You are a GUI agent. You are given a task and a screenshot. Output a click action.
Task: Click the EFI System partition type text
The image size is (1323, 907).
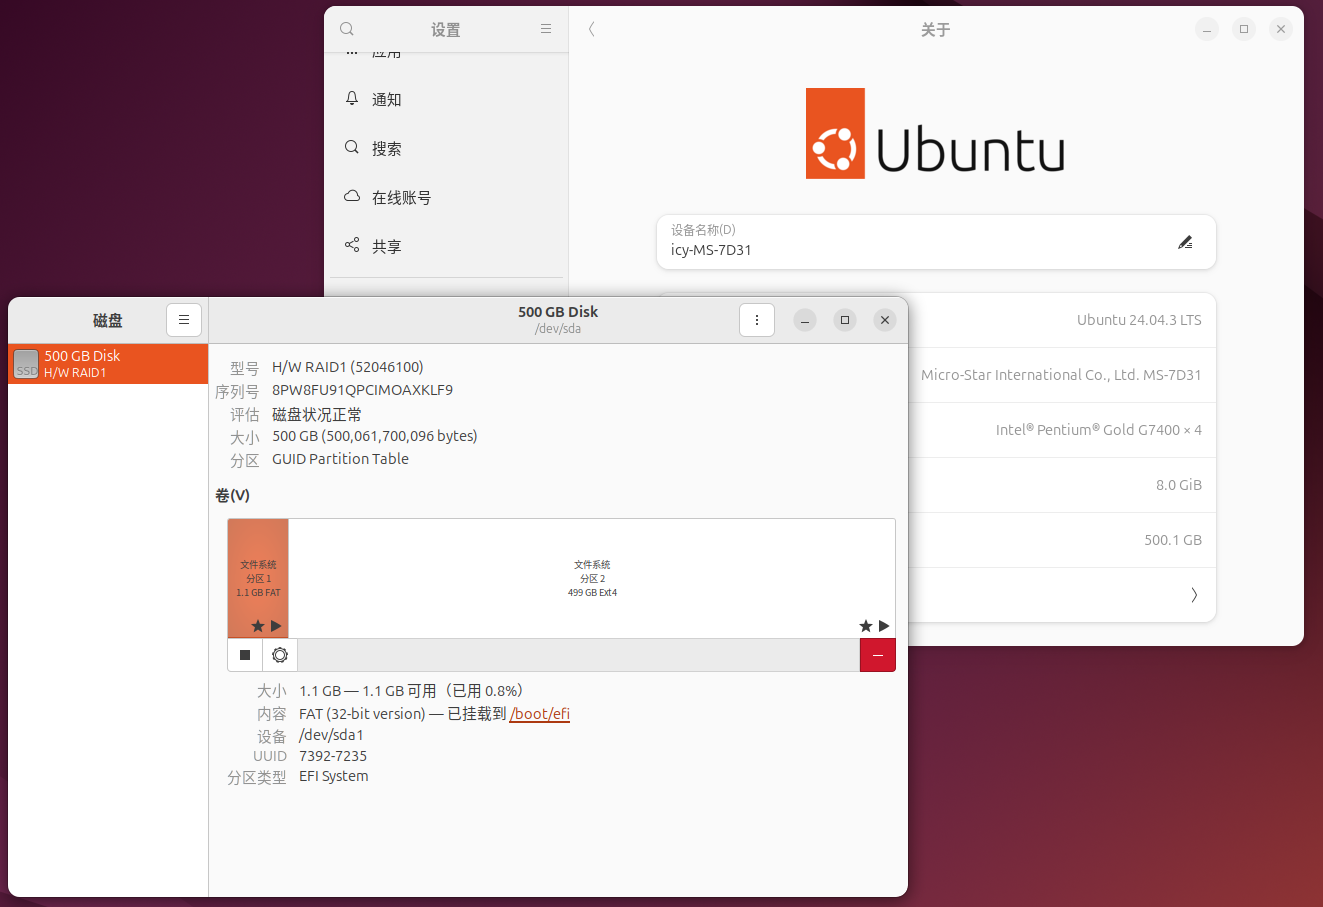(334, 776)
